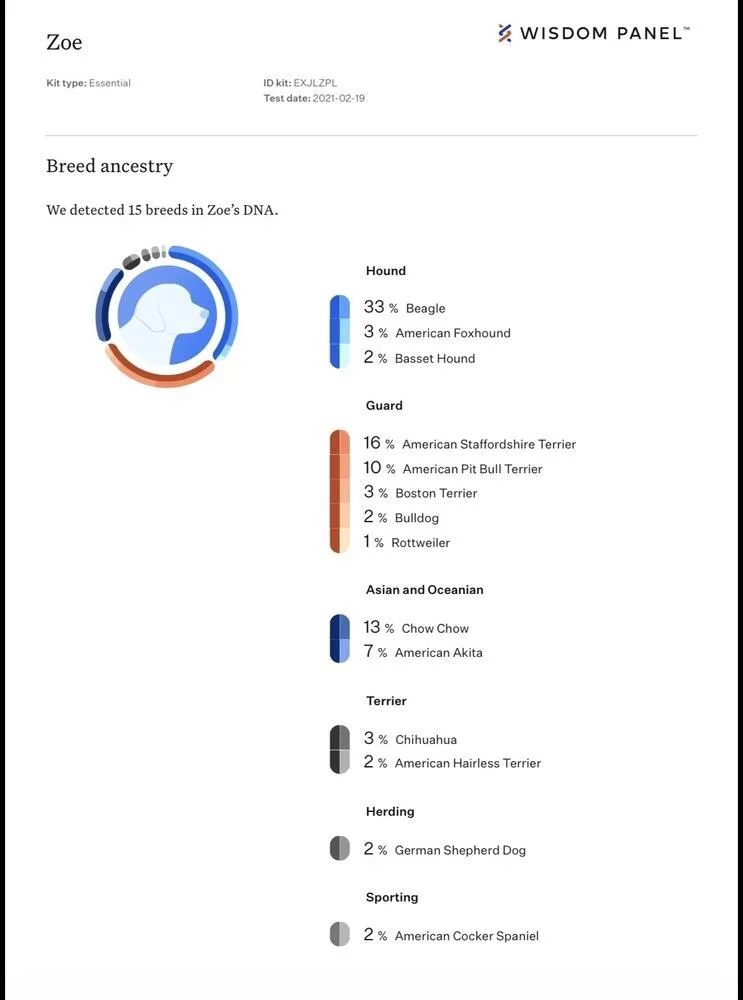Click the dog name Zoe title
Screen dimensions: 743x1000
64,42
